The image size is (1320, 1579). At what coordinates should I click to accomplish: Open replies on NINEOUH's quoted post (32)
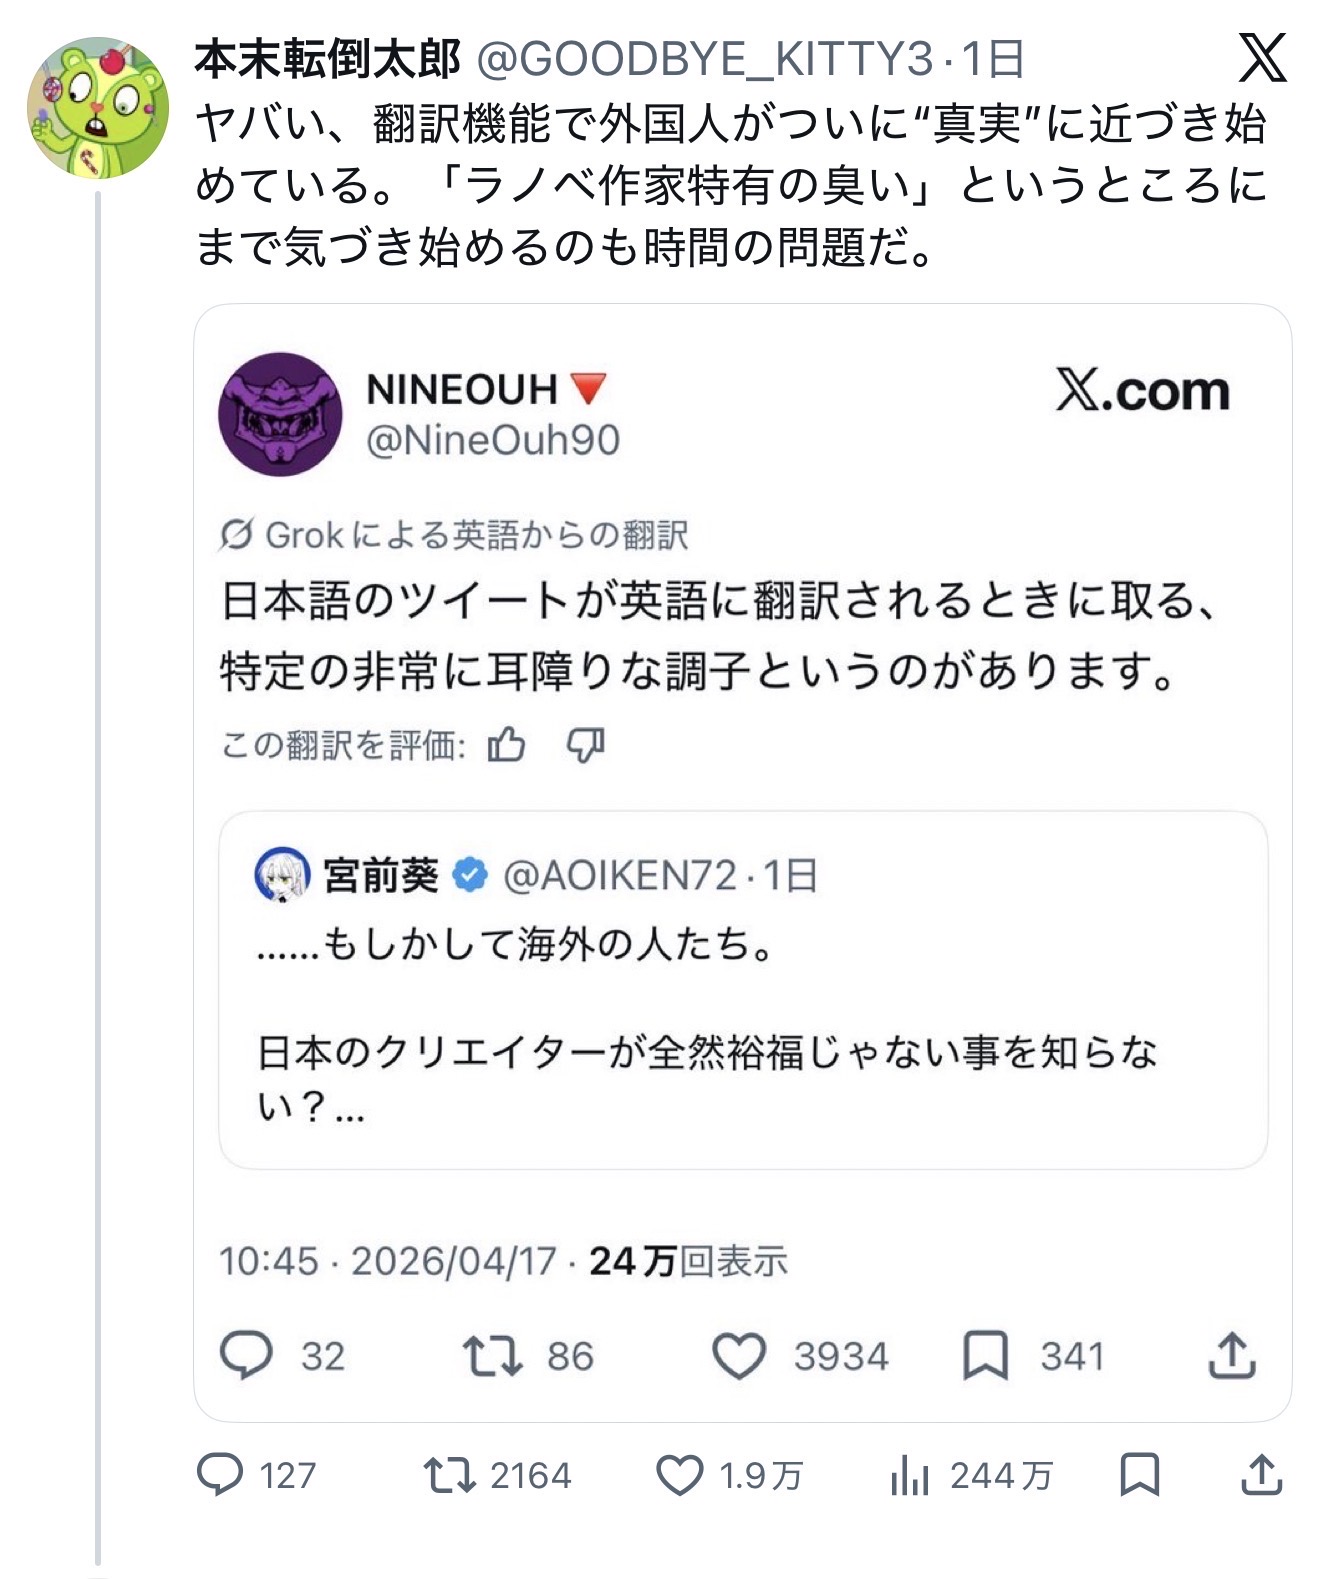246,1356
